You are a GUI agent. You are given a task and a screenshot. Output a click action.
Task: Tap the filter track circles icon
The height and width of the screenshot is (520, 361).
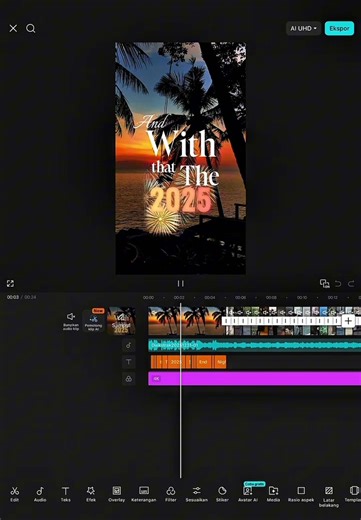[x=129, y=379]
